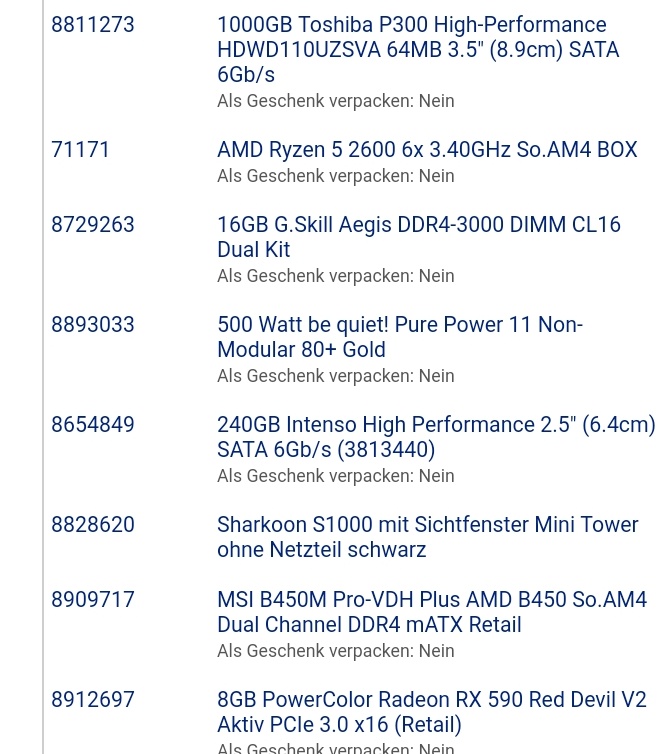Open MSI B450M Pro-VDH Plus link
Viewport: 669px width, 754px height.
432,612
